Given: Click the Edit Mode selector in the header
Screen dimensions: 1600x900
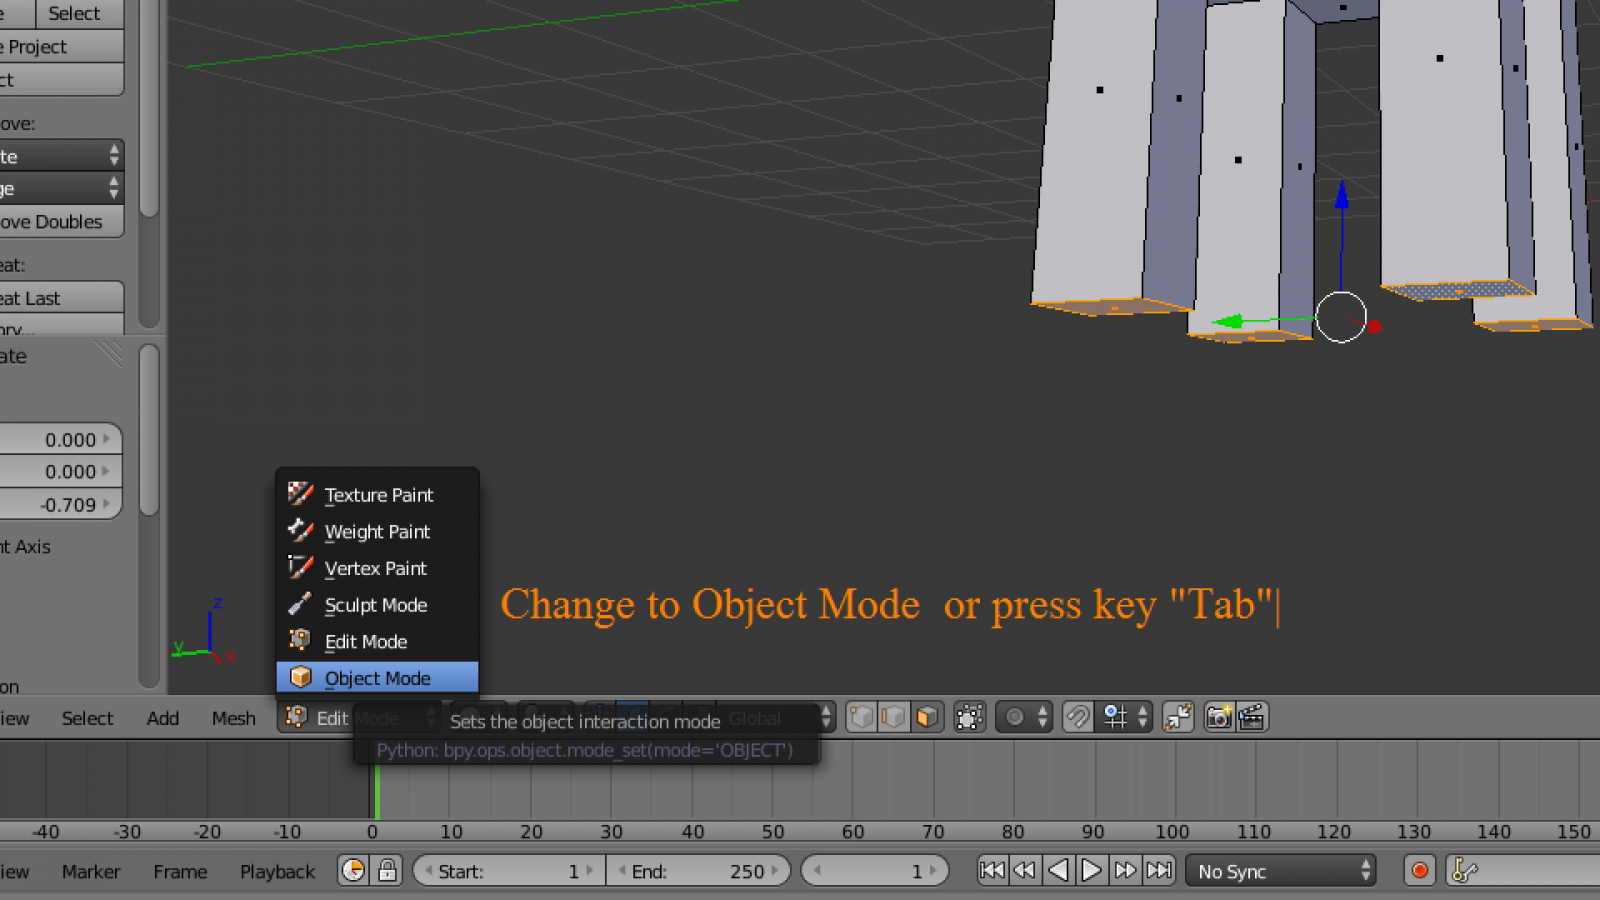Looking at the screenshot, I should 360,717.
